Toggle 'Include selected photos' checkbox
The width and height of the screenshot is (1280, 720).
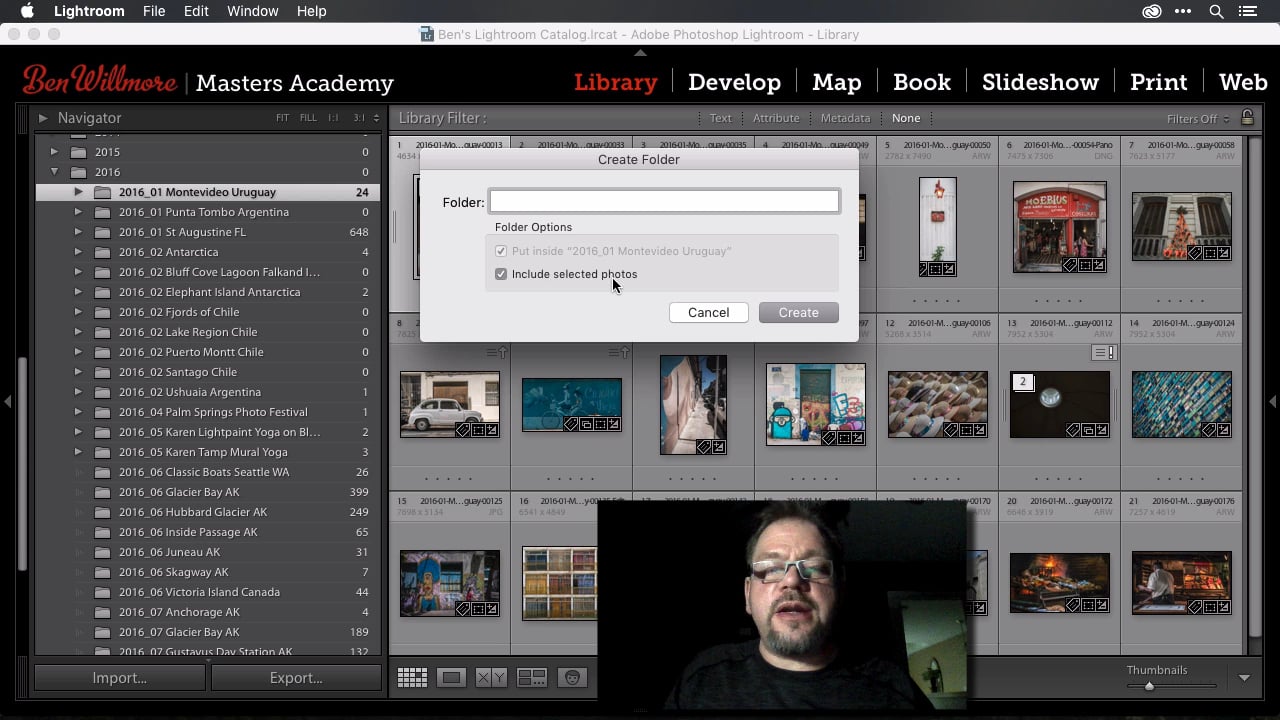click(501, 274)
